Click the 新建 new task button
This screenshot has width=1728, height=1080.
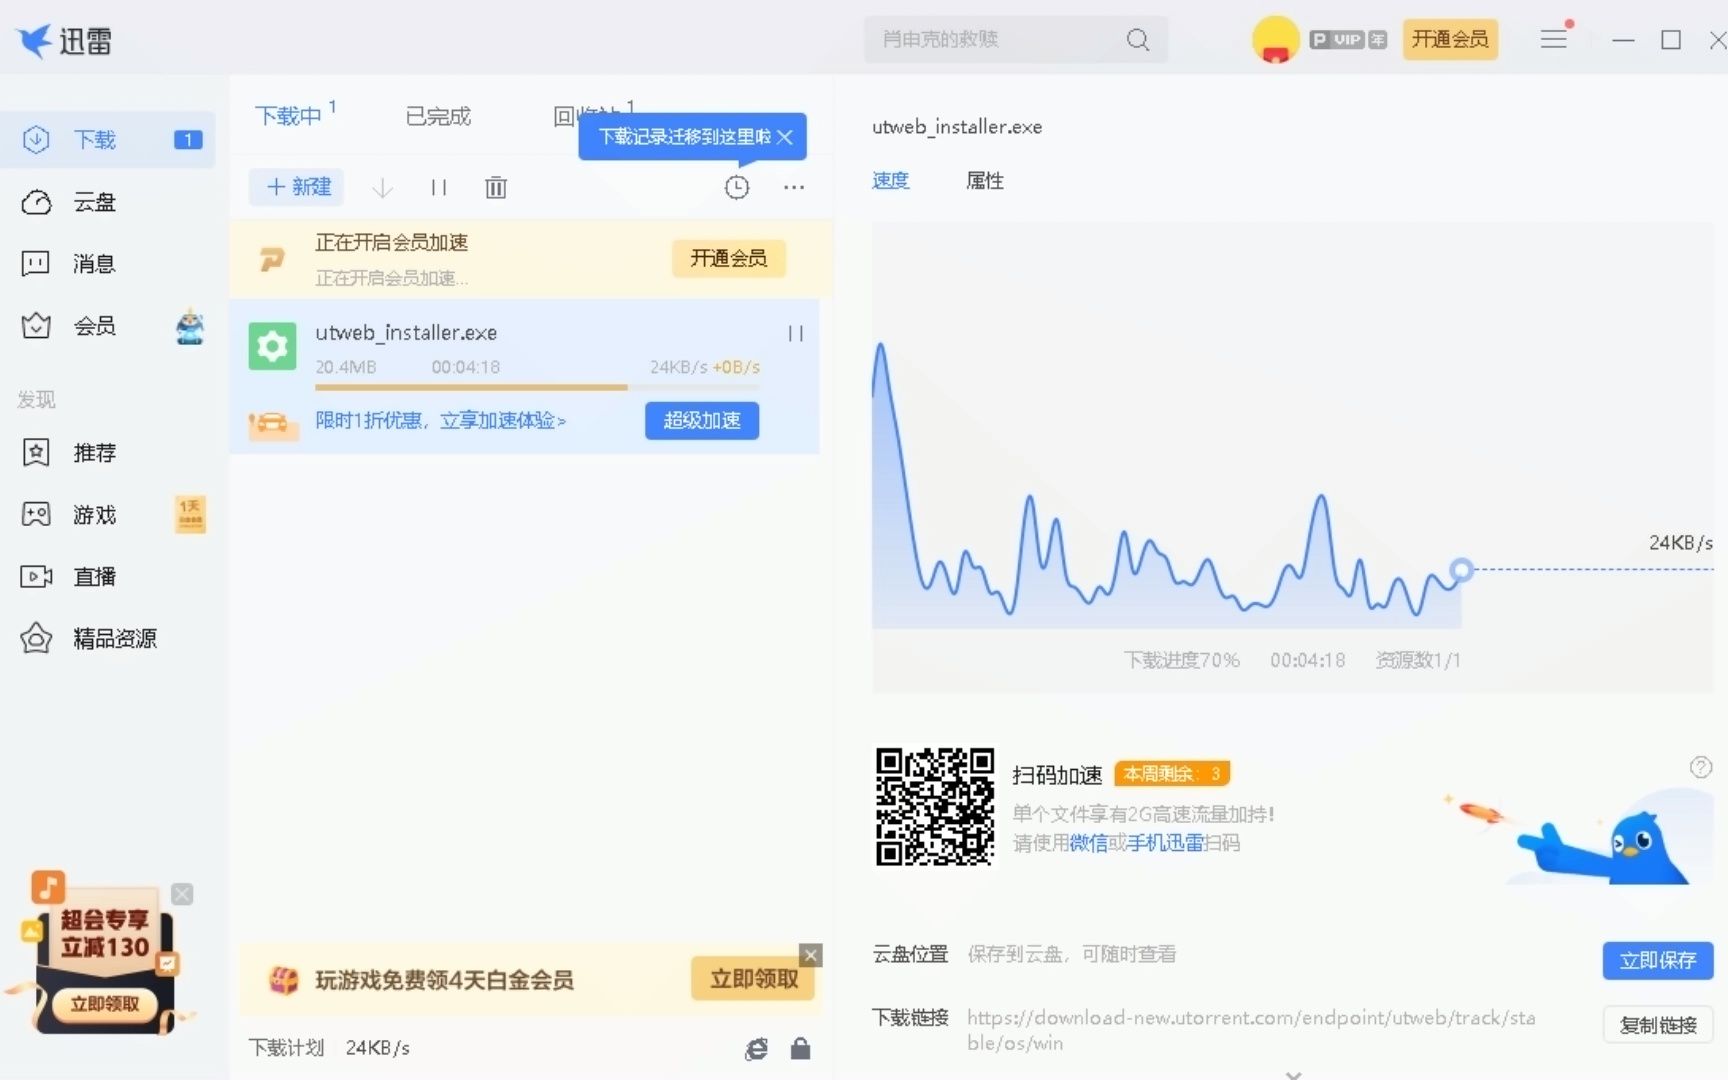point(297,187)
